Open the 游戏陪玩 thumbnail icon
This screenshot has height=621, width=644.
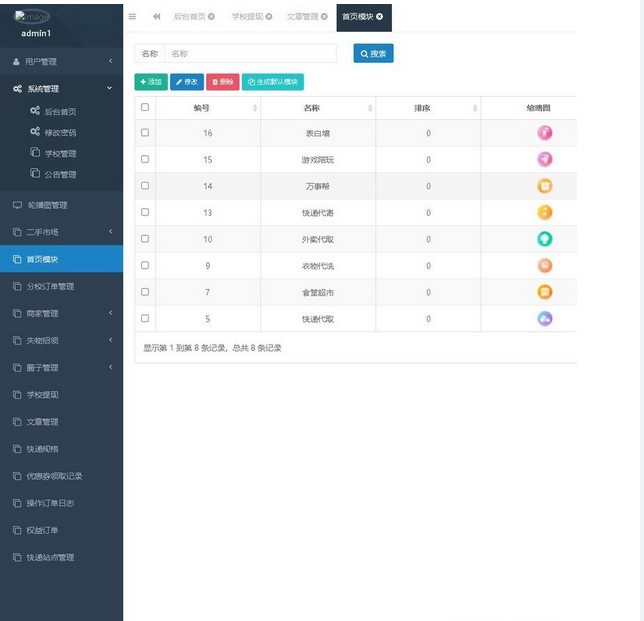(545, 159)
